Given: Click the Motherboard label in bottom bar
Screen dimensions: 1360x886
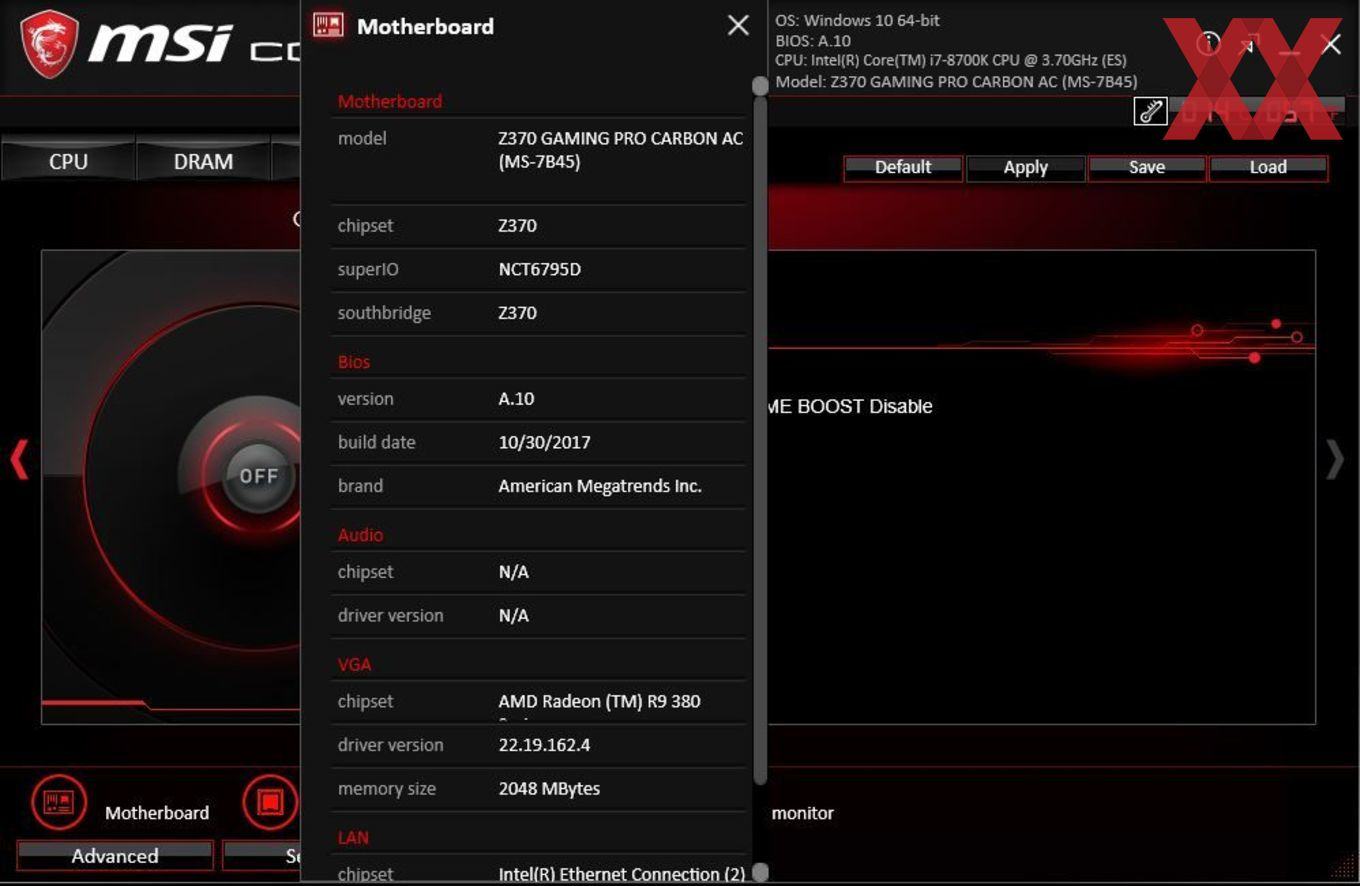Looking at the screenshot, I should 157,813.
